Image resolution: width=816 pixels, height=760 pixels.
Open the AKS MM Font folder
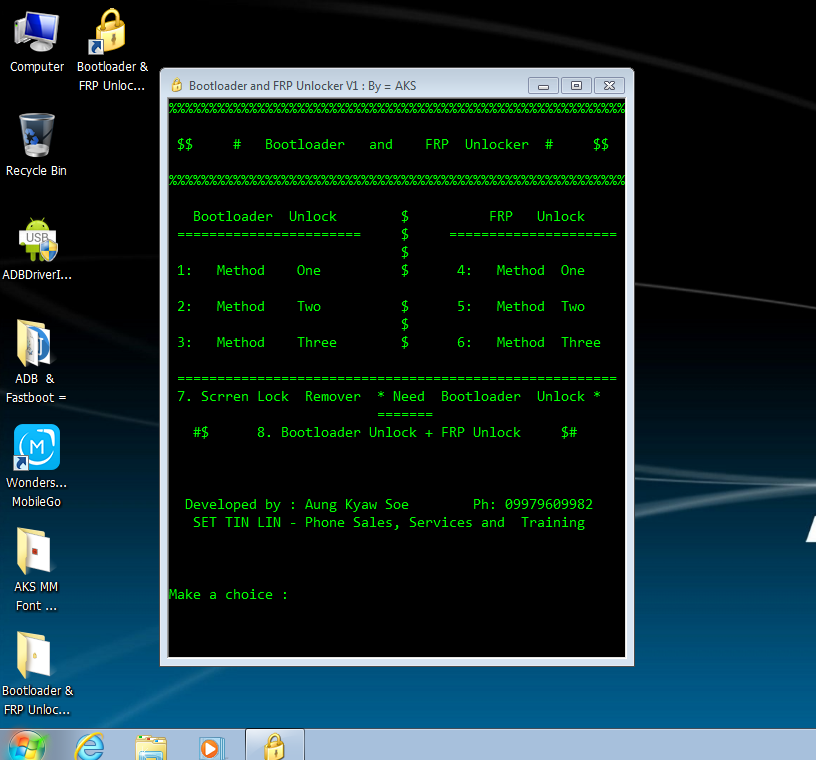tap(36, 560)
